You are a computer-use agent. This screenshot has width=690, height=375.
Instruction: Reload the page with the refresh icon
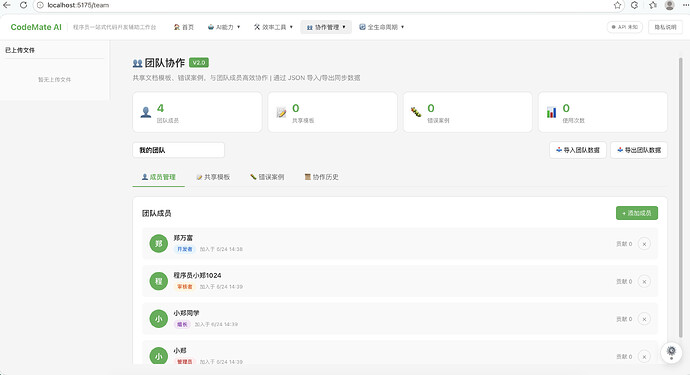tap(23, 5)
